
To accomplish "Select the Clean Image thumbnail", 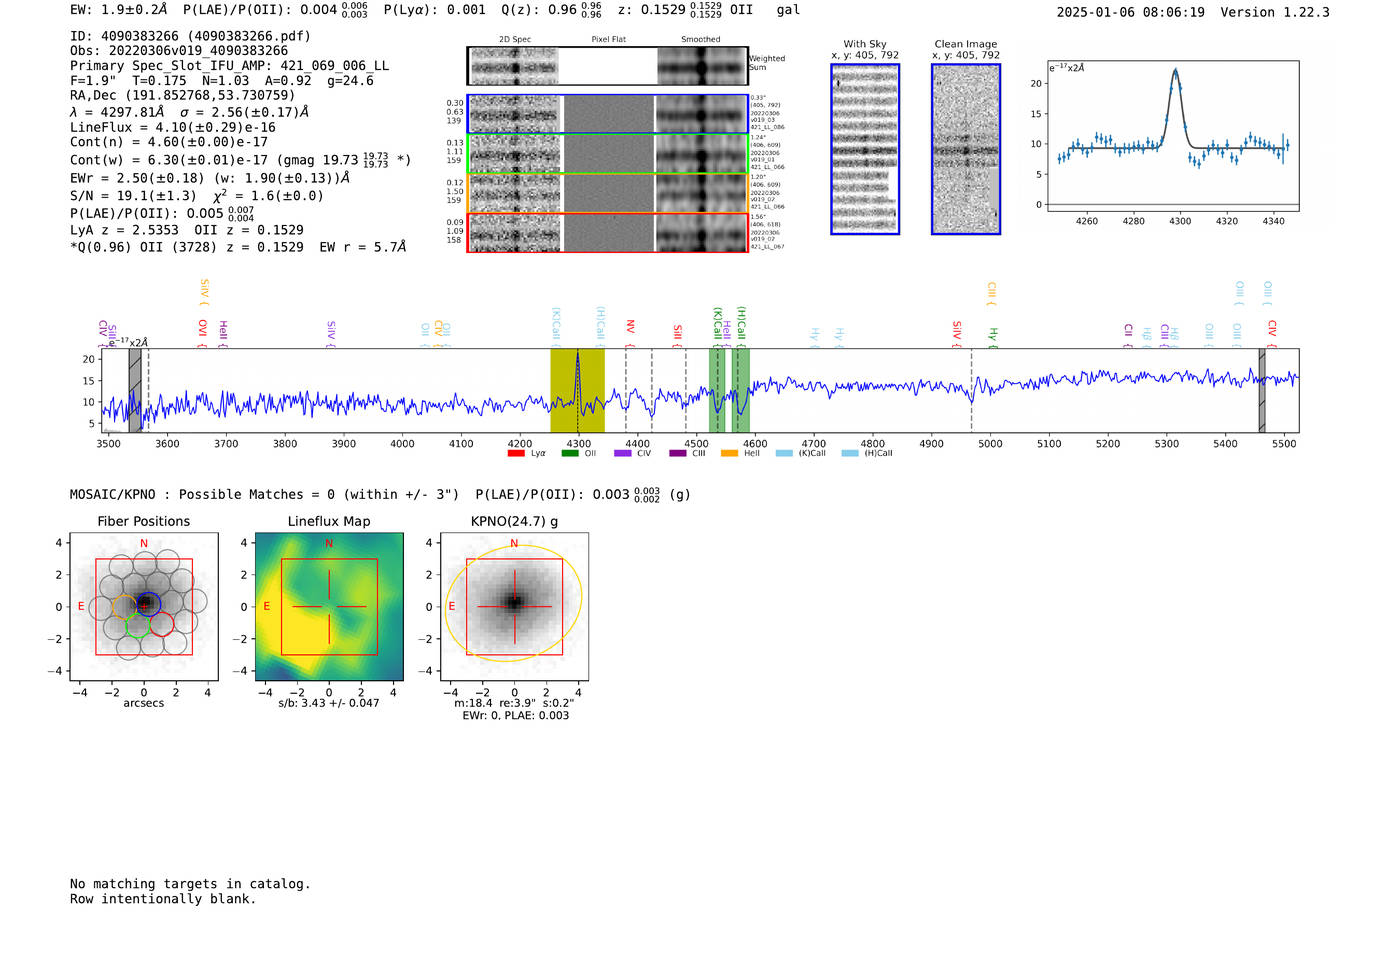I will pos(966,149).
